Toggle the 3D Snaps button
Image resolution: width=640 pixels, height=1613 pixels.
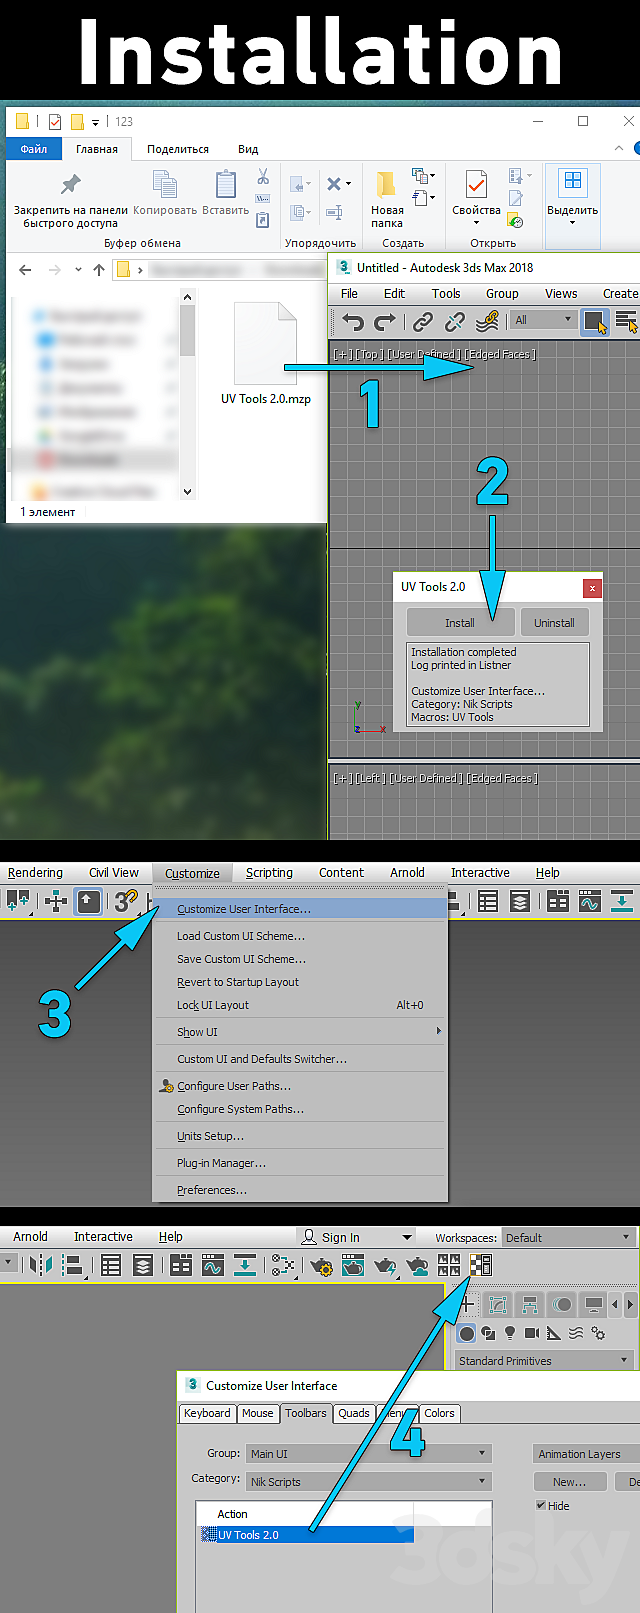125,901
